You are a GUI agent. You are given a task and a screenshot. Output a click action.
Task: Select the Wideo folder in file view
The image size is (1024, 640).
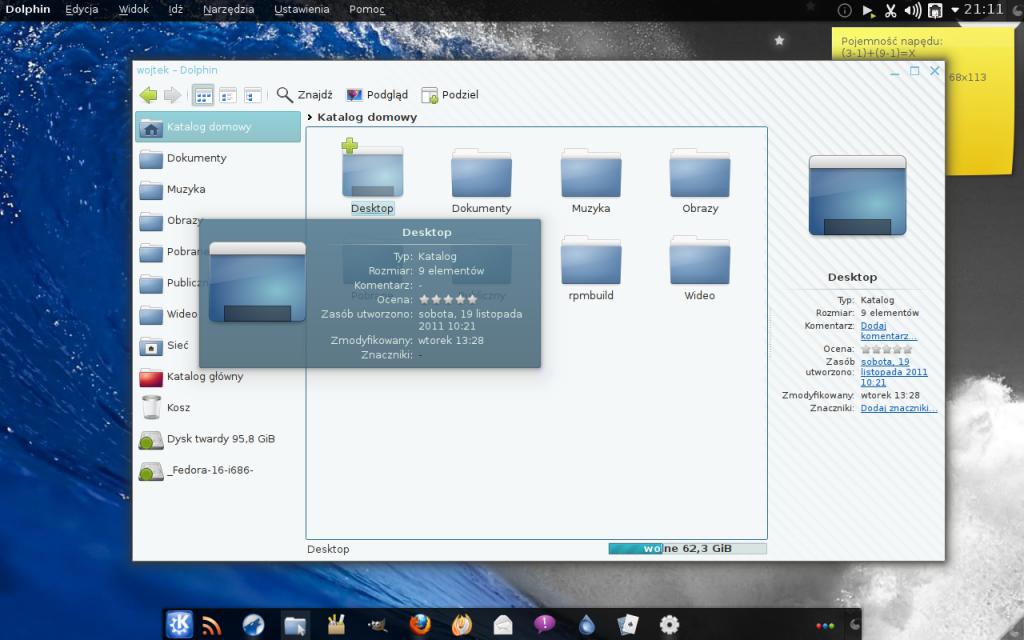(x=700, y=268)
